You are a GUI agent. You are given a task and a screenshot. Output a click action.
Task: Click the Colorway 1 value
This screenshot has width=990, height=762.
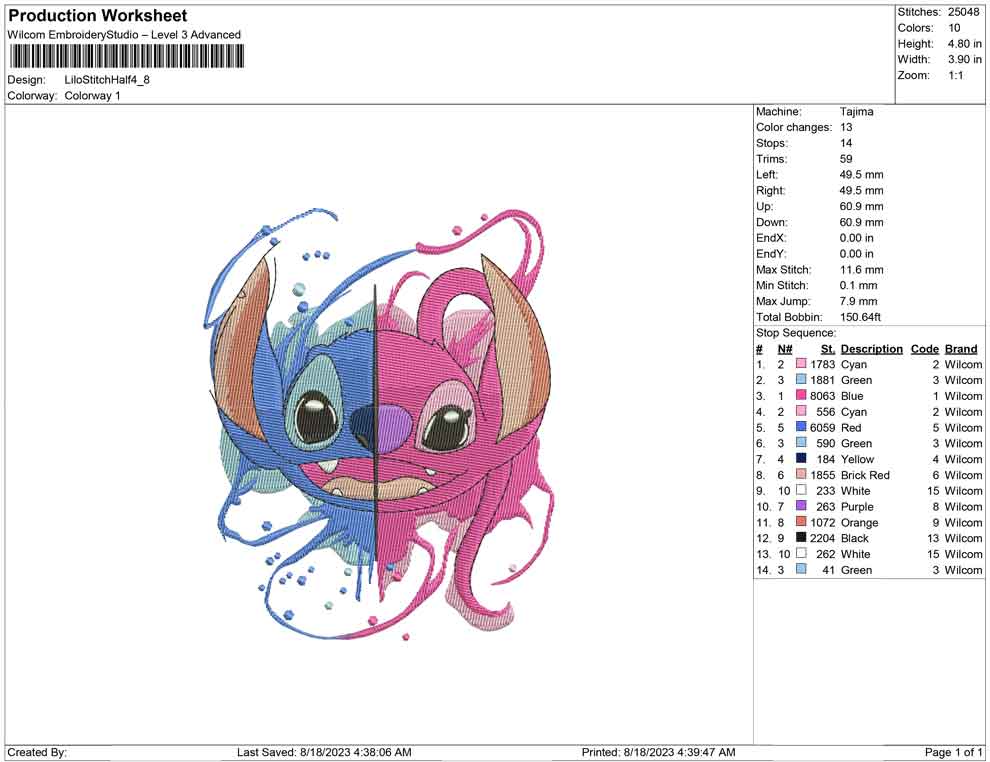coord(92,95)
